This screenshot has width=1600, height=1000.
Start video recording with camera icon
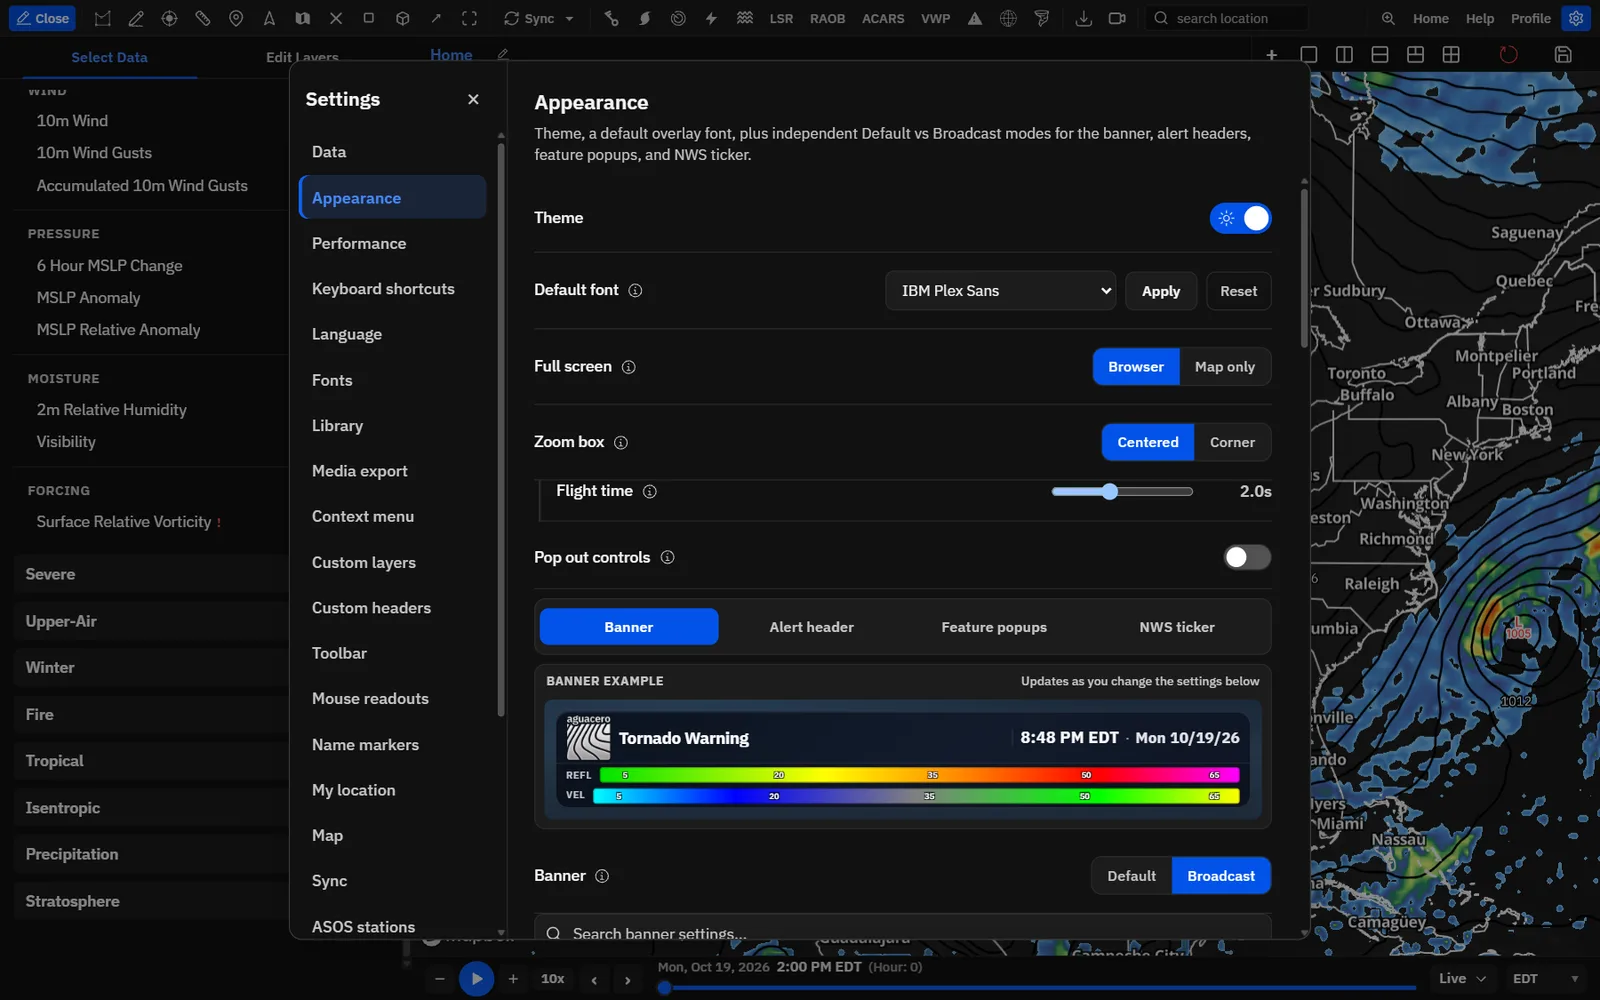tap(1117, 18)
